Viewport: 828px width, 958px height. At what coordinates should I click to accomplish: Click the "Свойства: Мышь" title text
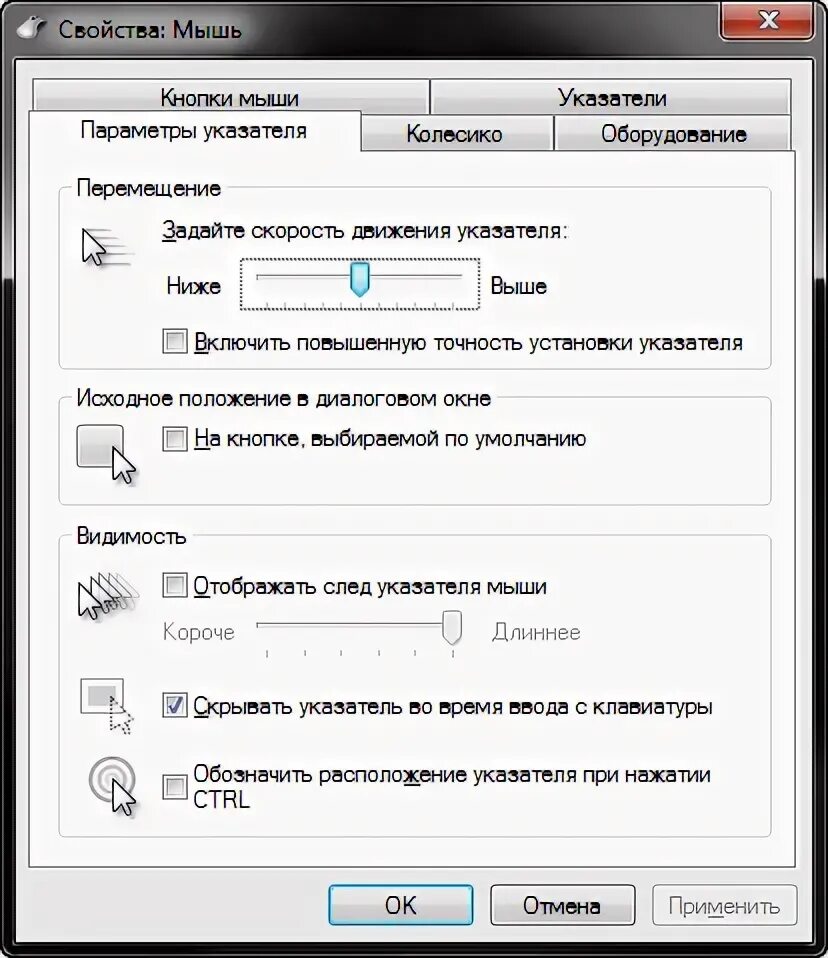click(150, 29)
